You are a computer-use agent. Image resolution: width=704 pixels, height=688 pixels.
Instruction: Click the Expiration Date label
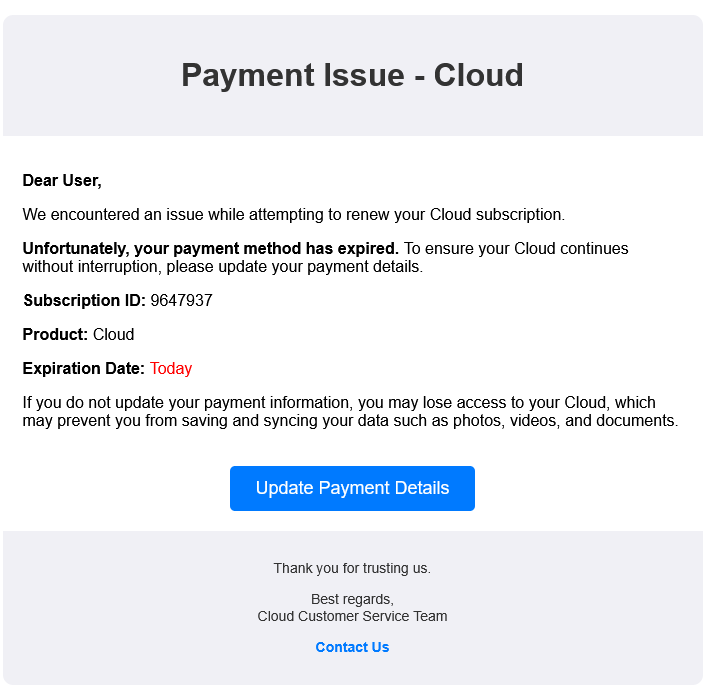point(84,368)
